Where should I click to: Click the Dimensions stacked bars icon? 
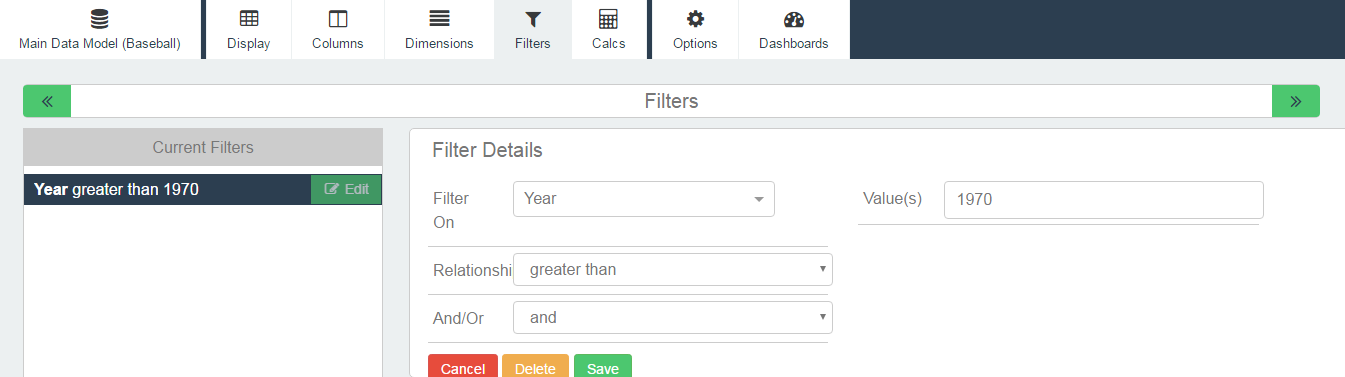click(439, 19)
